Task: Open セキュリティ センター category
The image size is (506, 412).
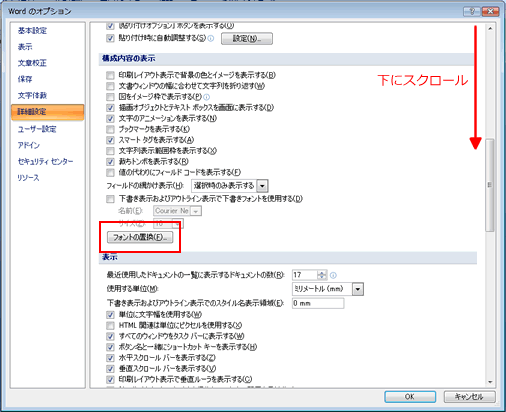Action: coord(45,162)
